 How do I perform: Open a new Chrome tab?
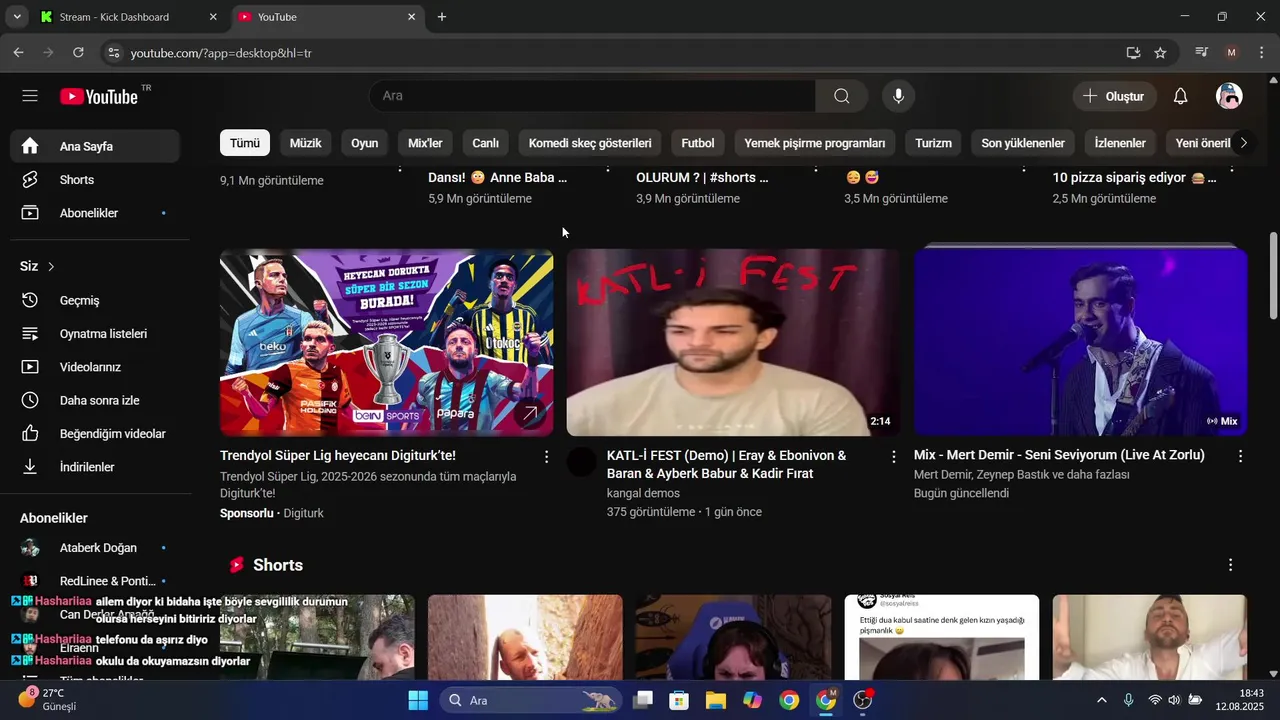441,17
